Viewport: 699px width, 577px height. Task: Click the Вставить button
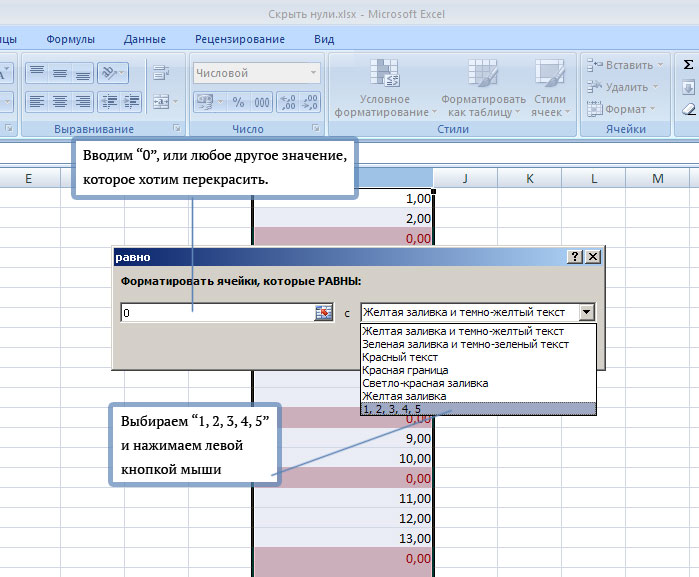coord(620,65)
